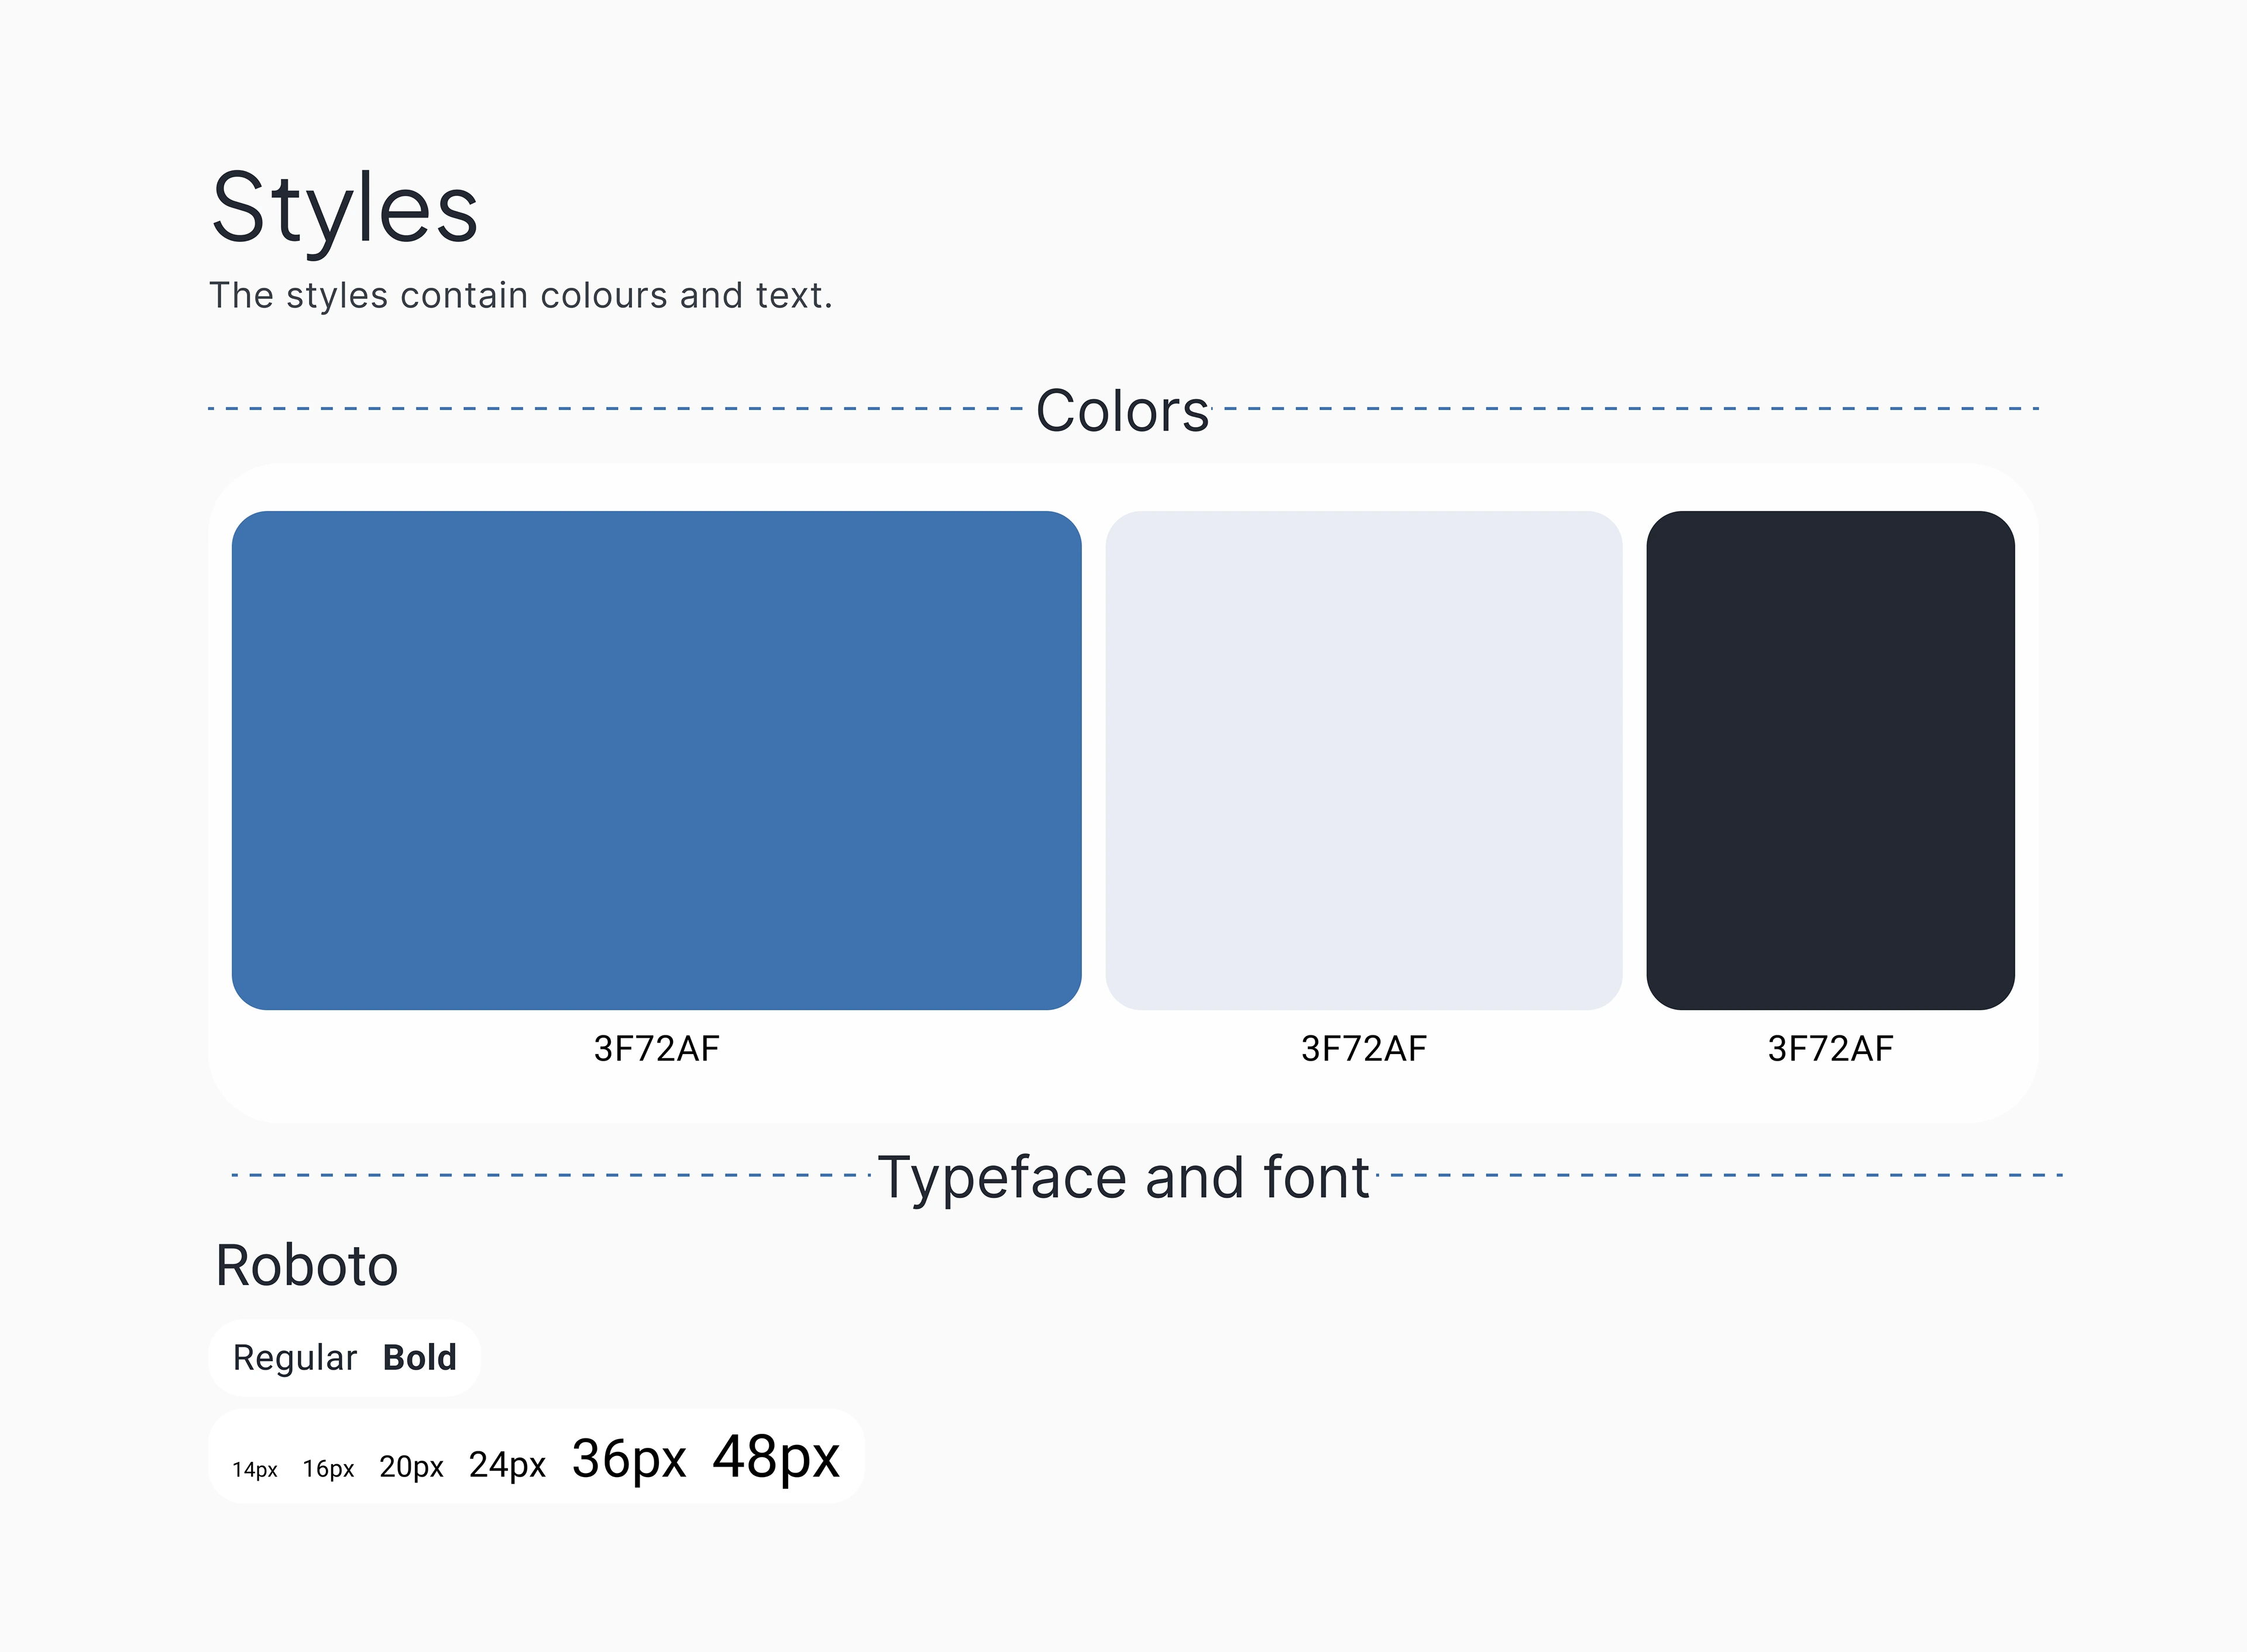Click the Typeface and font heading
This screenshot has height=1652, width=2247.
(1123, 1178)
